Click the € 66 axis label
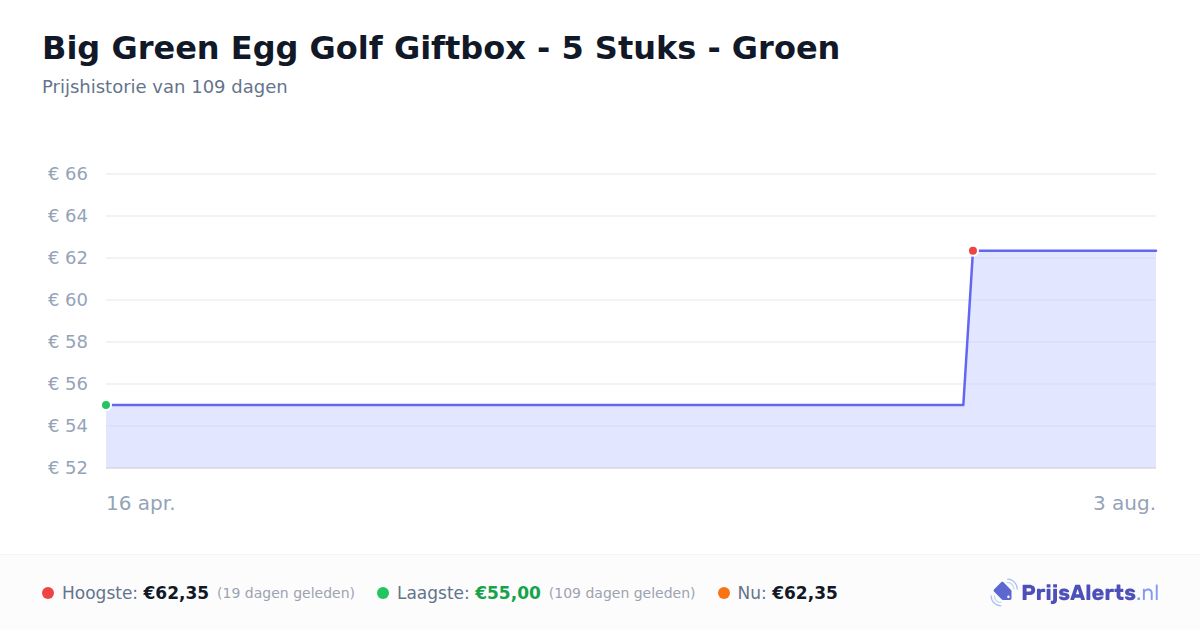The width and height of the screenshot is (1200, 630). tap(68, 174)
